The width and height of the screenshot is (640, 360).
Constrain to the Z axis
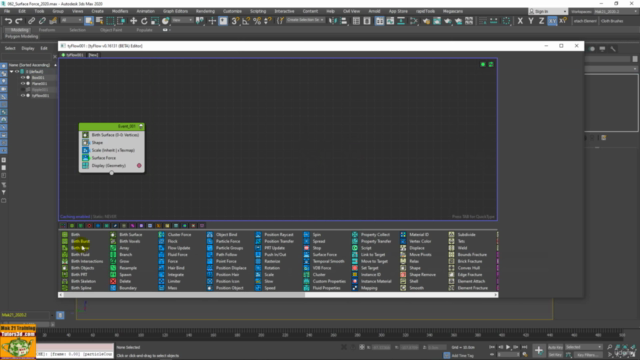click(541, 21)
